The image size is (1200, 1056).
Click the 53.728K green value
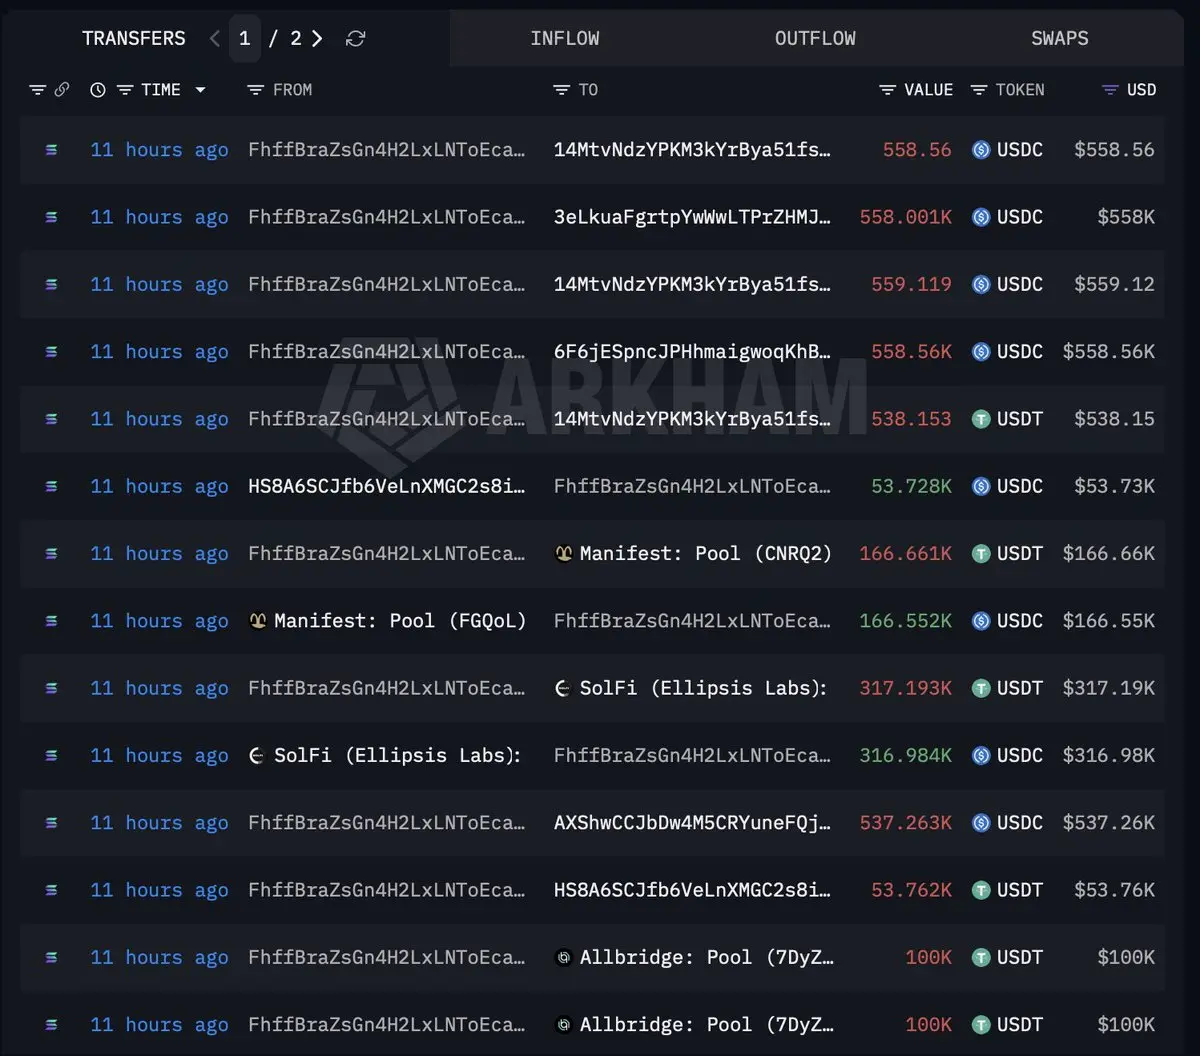(912, 487)
